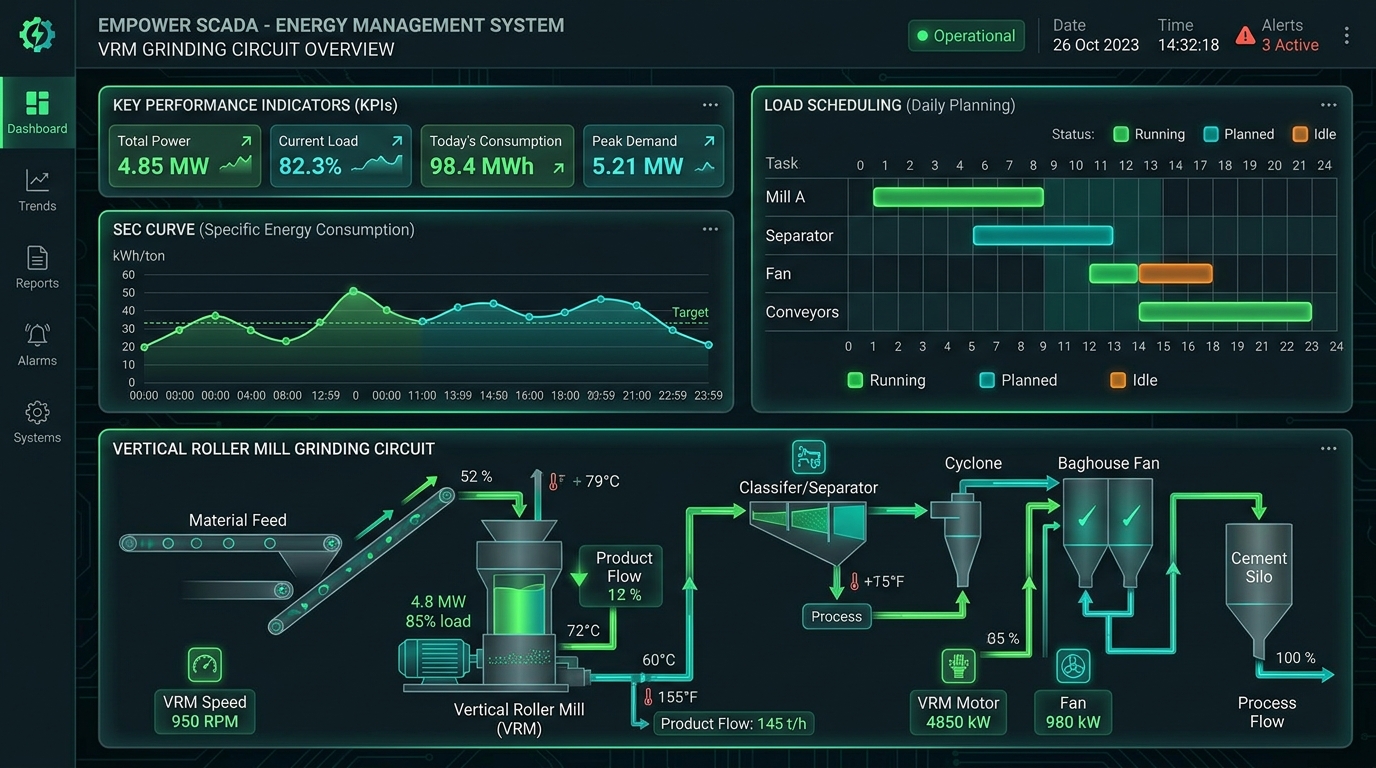Click the Product Flow 145 t/h label
1376x768 pixels.
[733, 723]
